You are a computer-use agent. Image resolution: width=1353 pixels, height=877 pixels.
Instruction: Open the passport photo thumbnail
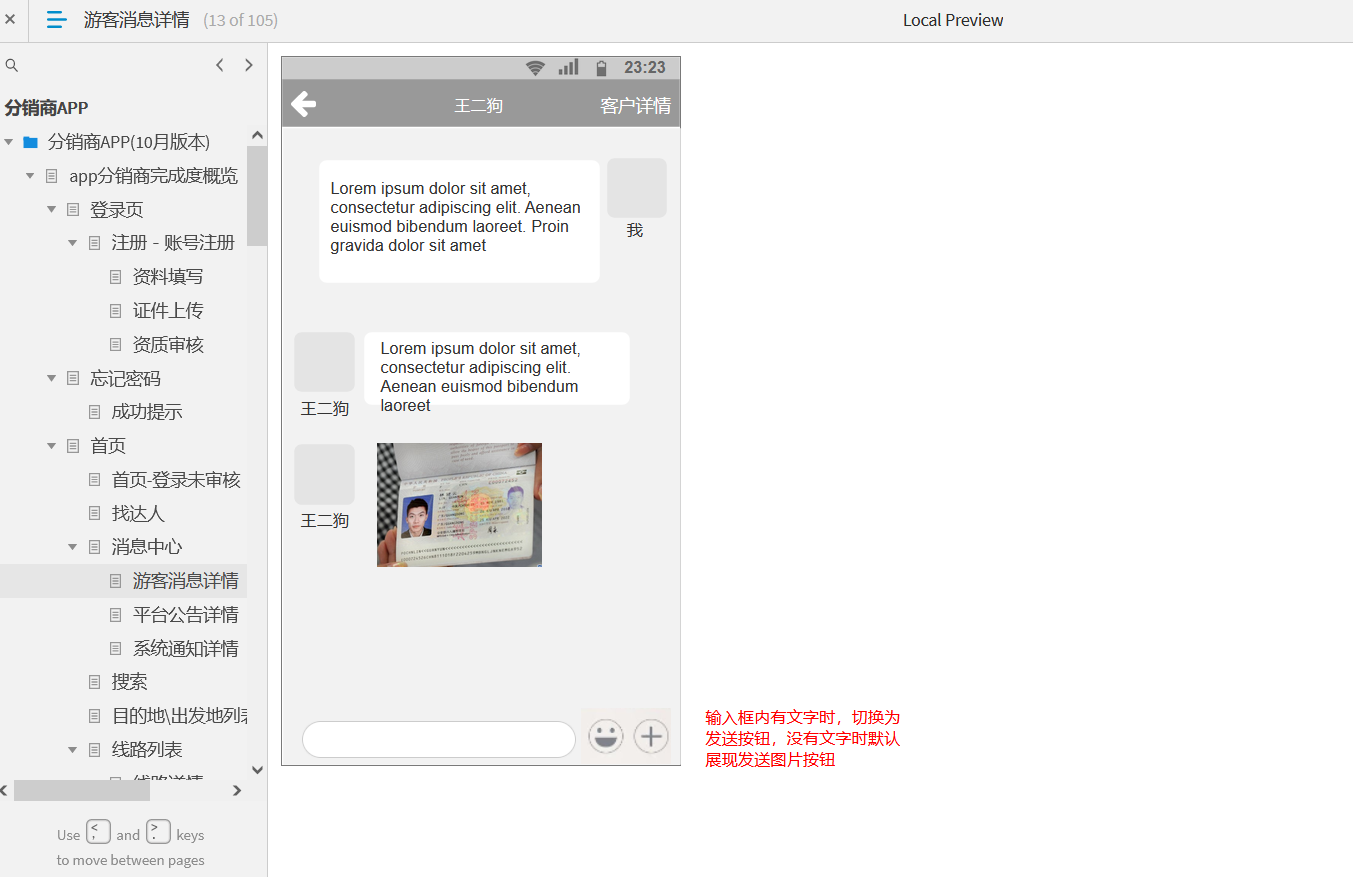point(459,505)
